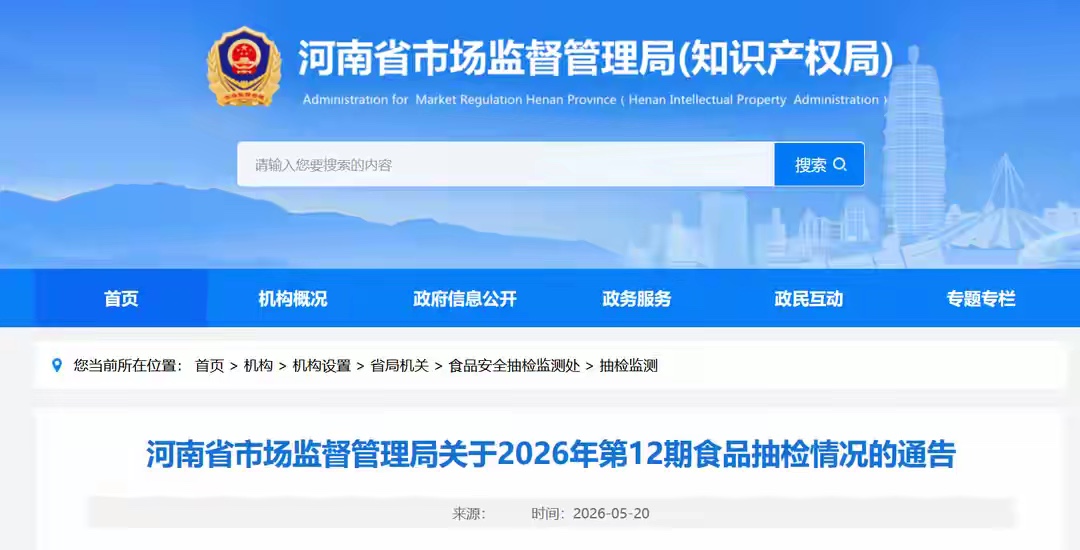Click the site title 河南省市场监督管理局

tap(595, 58)
